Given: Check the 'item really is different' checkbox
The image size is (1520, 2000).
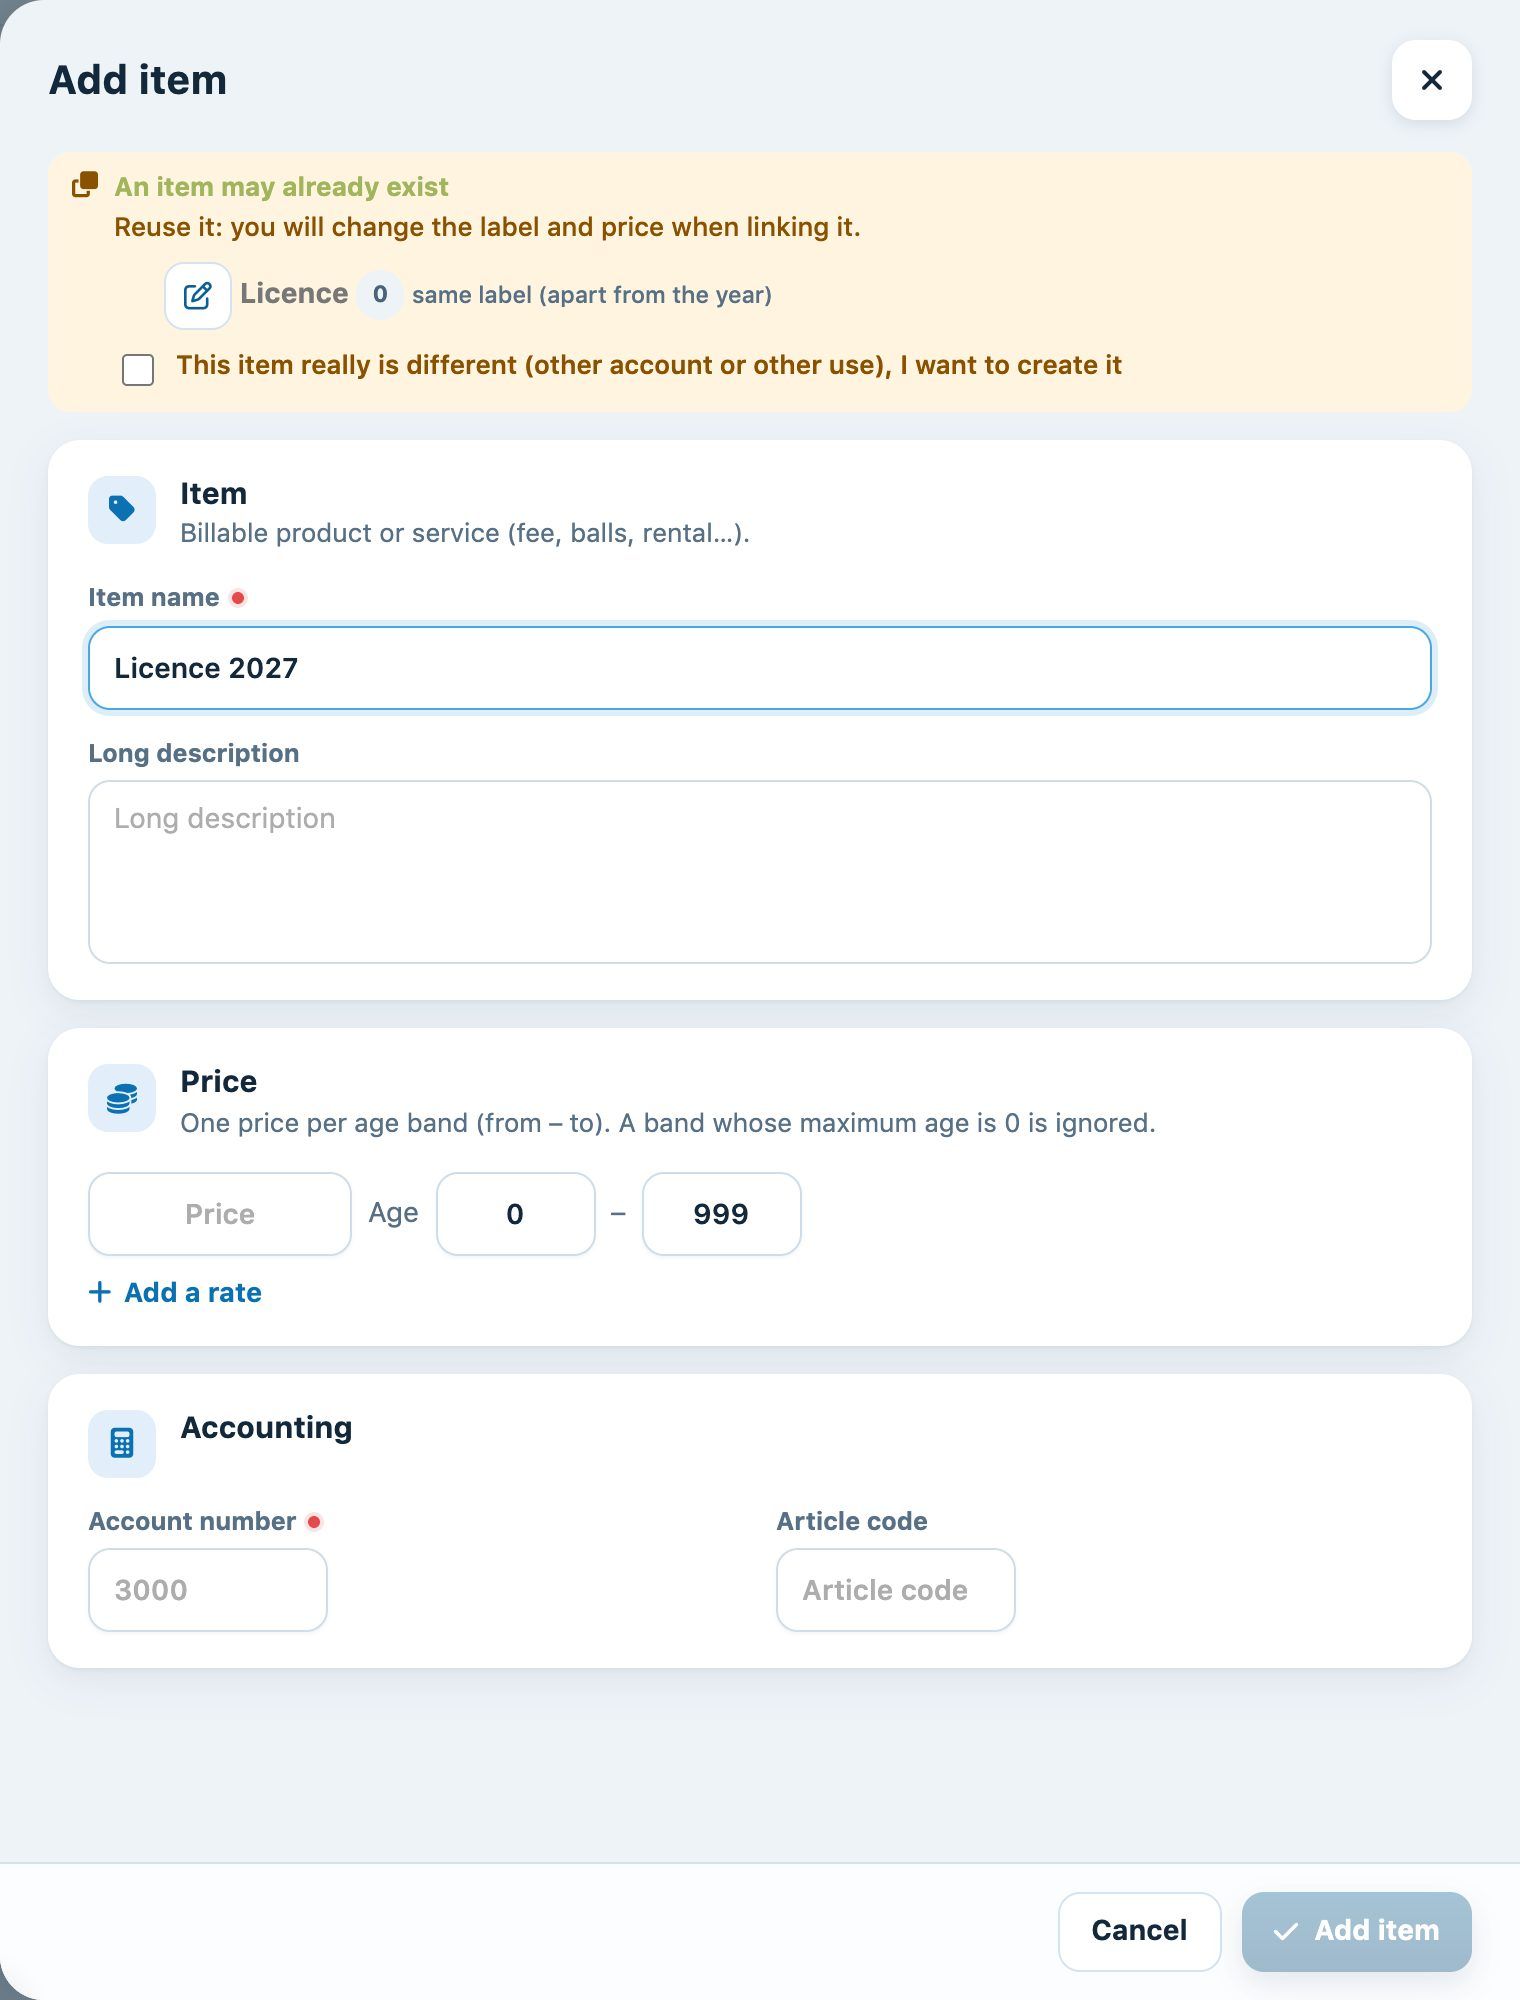Looking at the screenshot, I should 138,369.
